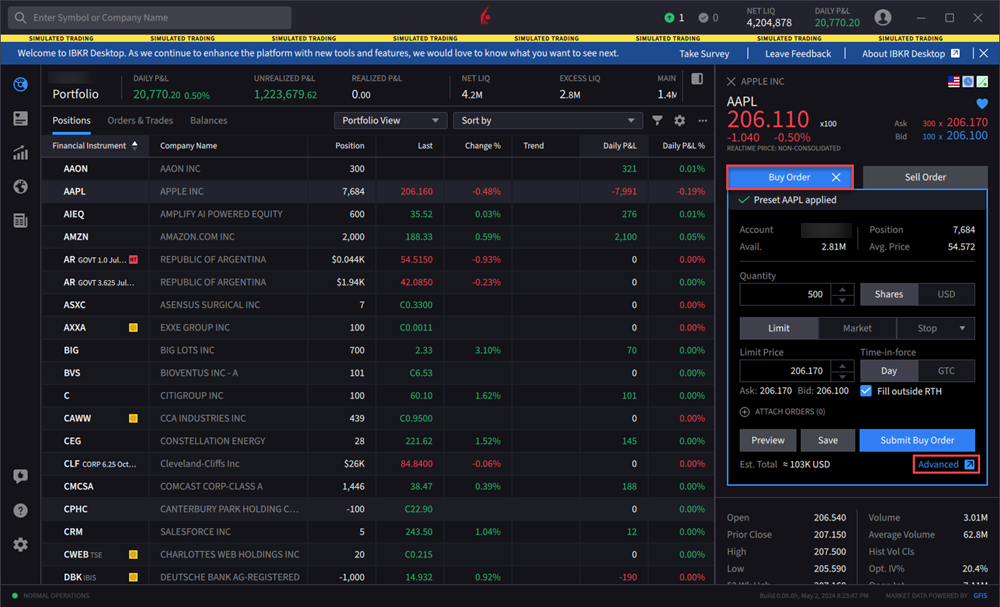Click the Attach Orders plus icon
The image size is (1000, 607).
pyautogui.click(x=744, y=412)
